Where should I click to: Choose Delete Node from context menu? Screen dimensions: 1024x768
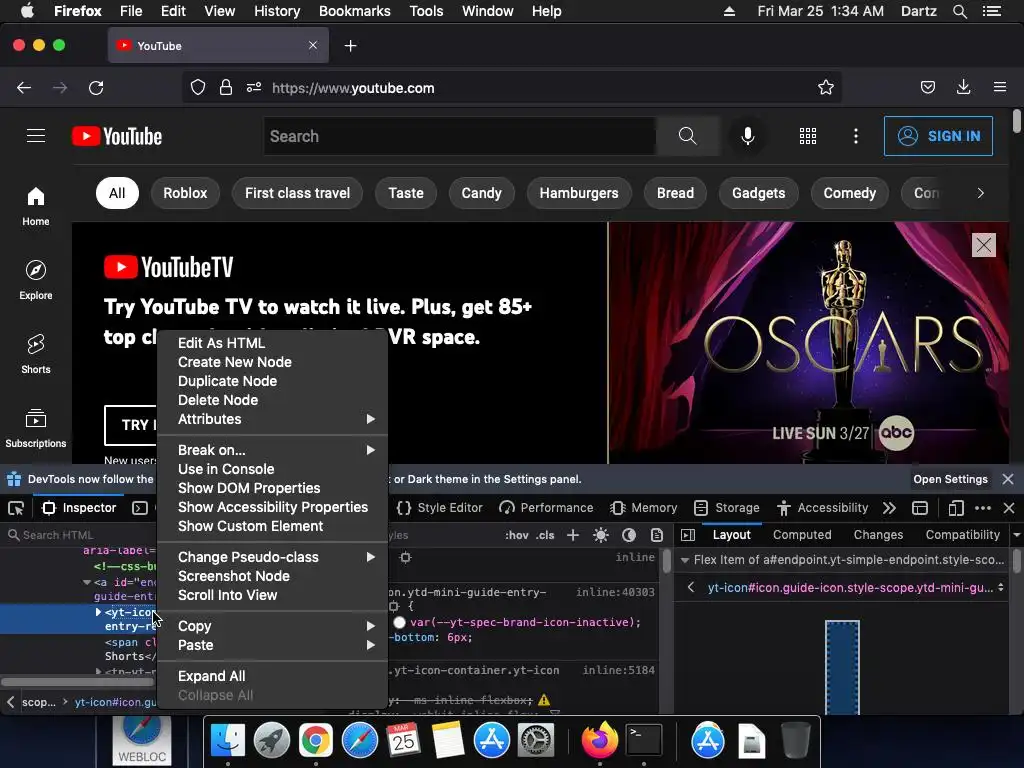272,400
